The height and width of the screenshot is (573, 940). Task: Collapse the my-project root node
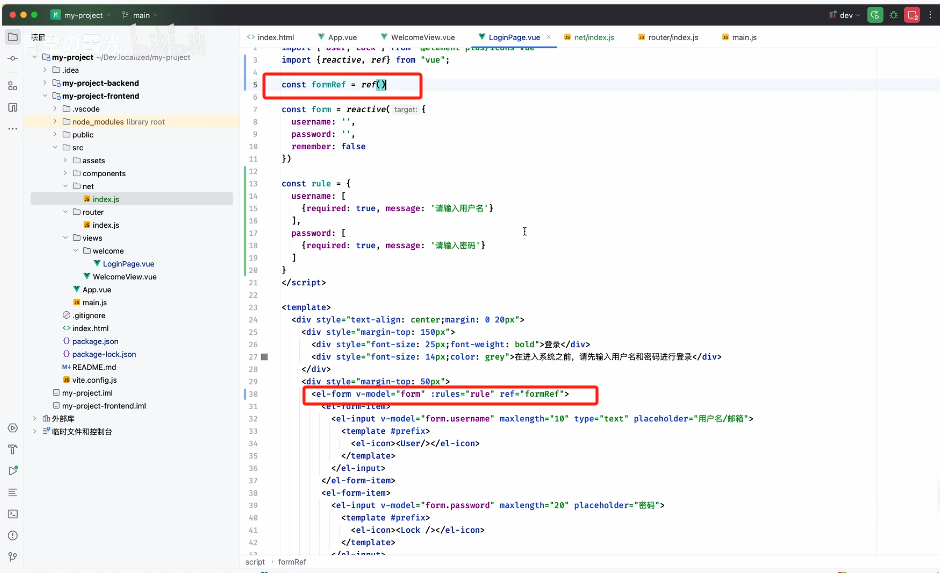pyautogui.click(x=35, y=58)
